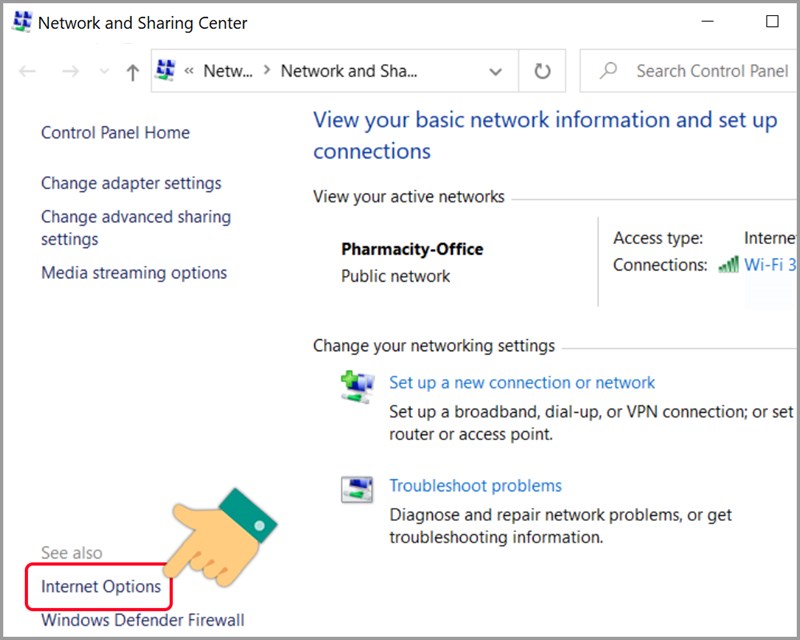
Task: Click the Network and Sharing Center title bar icon
Action: pos(21,21)
